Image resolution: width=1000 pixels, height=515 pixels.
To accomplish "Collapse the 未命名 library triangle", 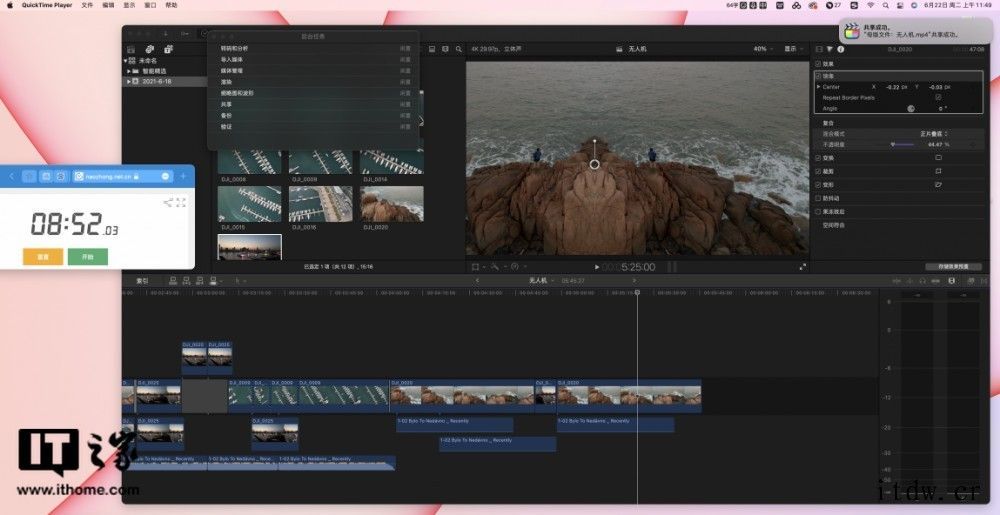I will (x=126, y=61).
